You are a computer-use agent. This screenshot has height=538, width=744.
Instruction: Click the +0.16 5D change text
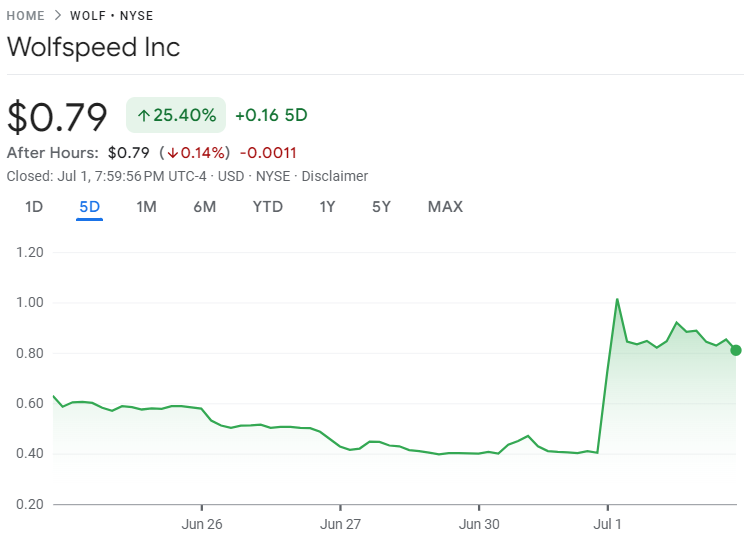click(x=271, y=115)
